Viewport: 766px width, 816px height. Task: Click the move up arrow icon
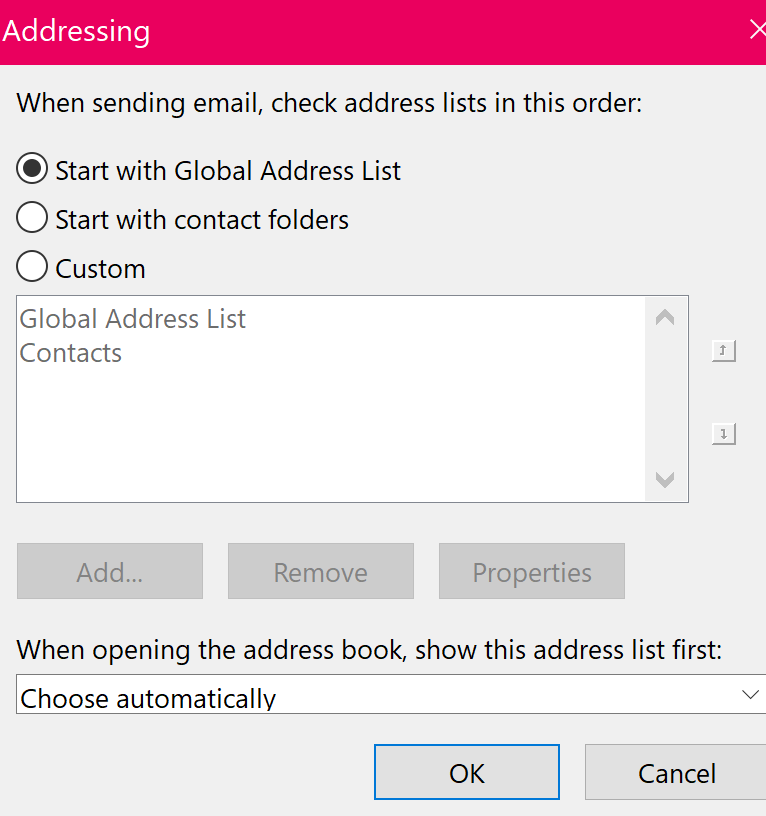click(x=723, y=351)
